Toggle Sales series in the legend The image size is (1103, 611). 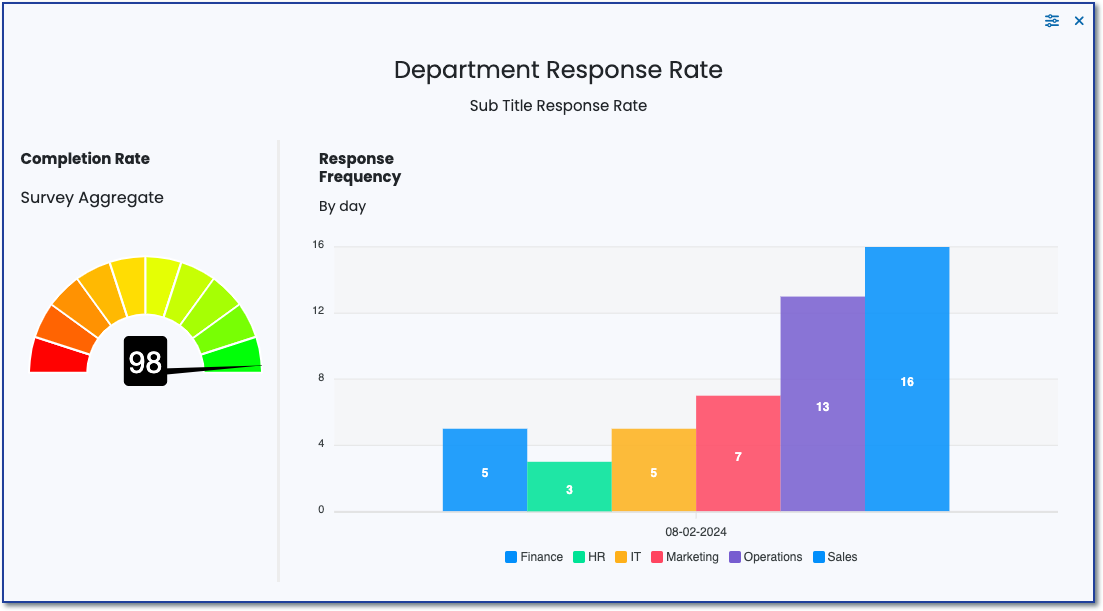click(835, 557)
